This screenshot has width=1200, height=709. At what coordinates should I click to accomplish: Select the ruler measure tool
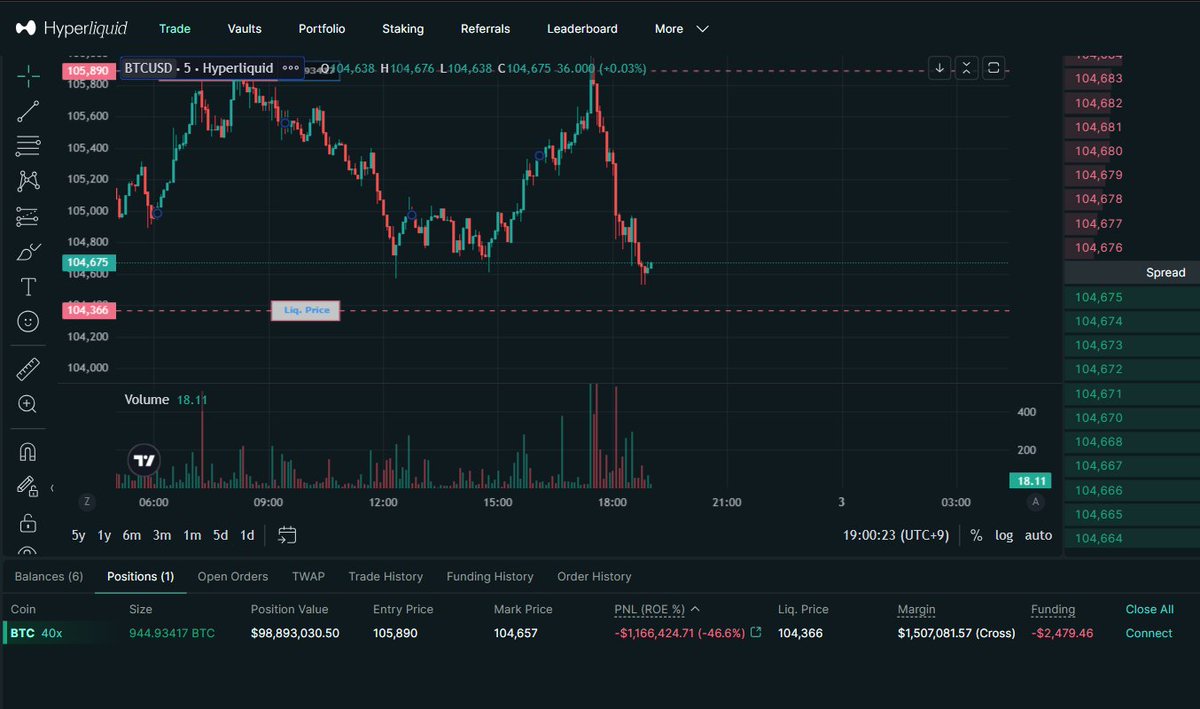(x=28, y=369)
